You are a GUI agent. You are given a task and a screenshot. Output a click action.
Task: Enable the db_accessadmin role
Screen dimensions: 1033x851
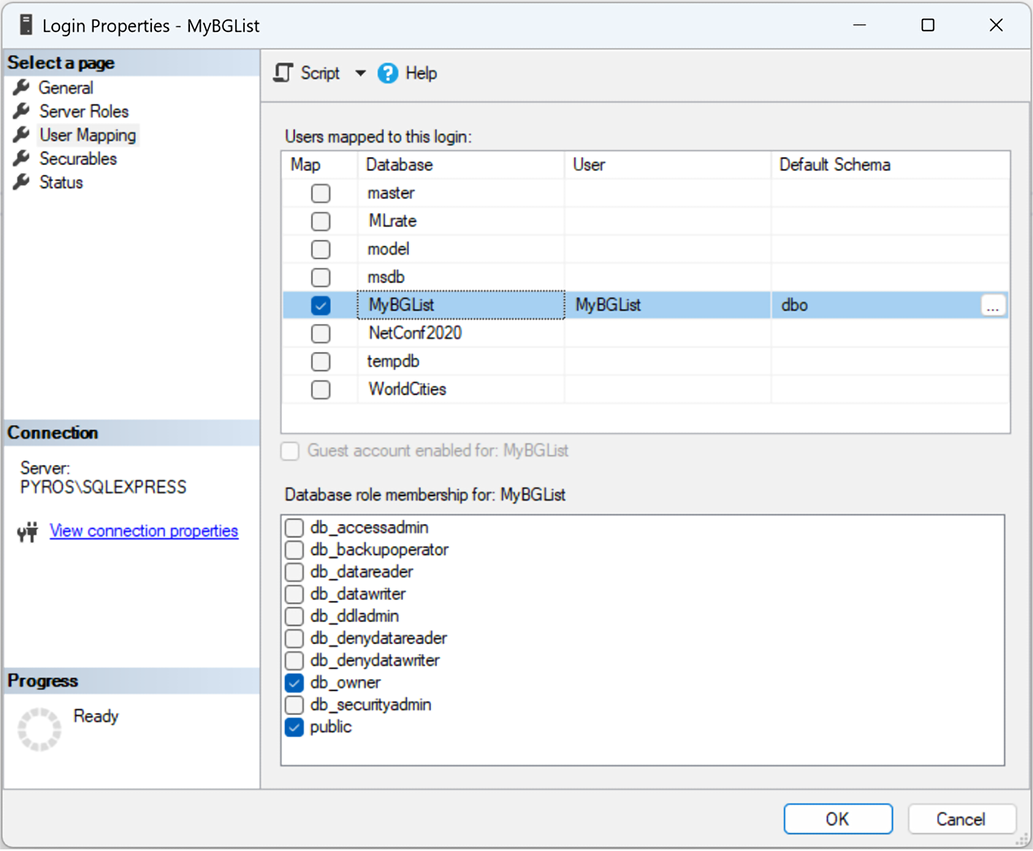pos(294,528)
